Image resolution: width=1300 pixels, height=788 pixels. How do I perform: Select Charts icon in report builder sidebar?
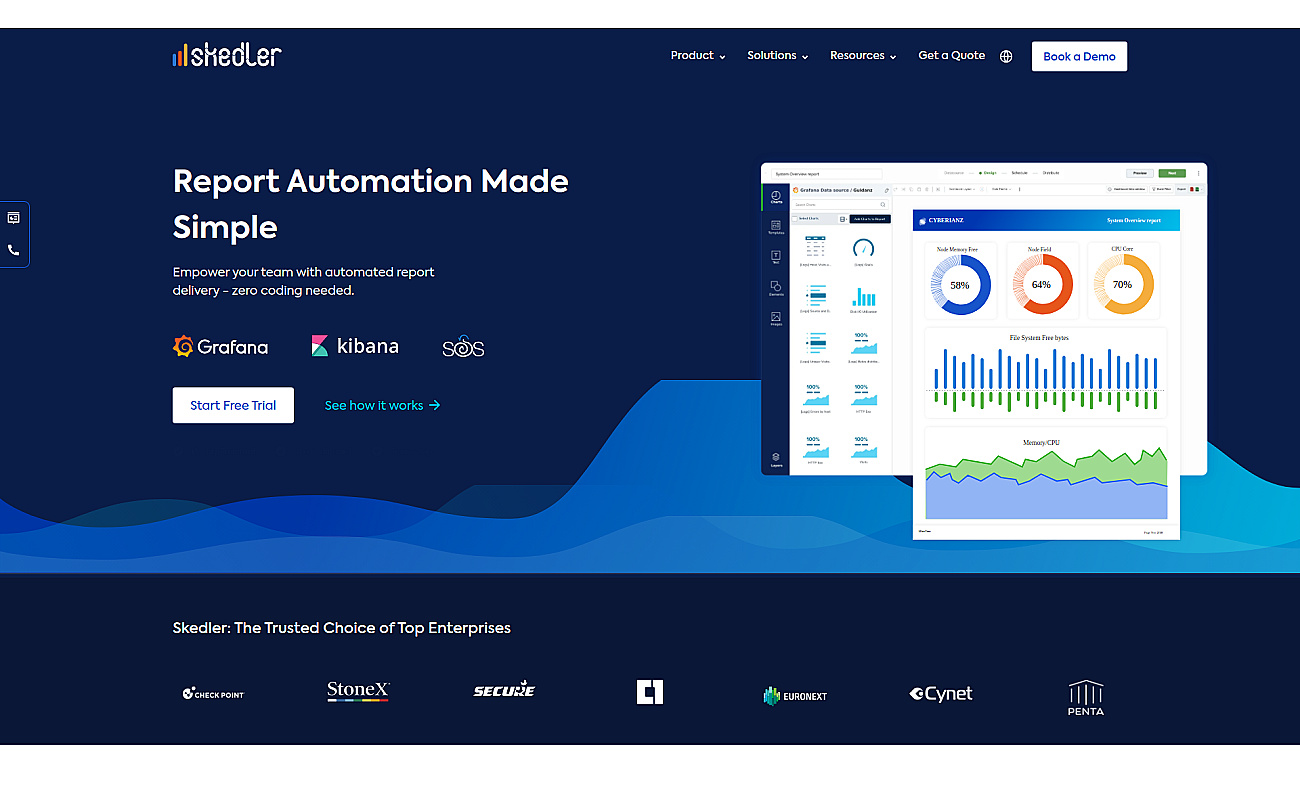point(776,197)
